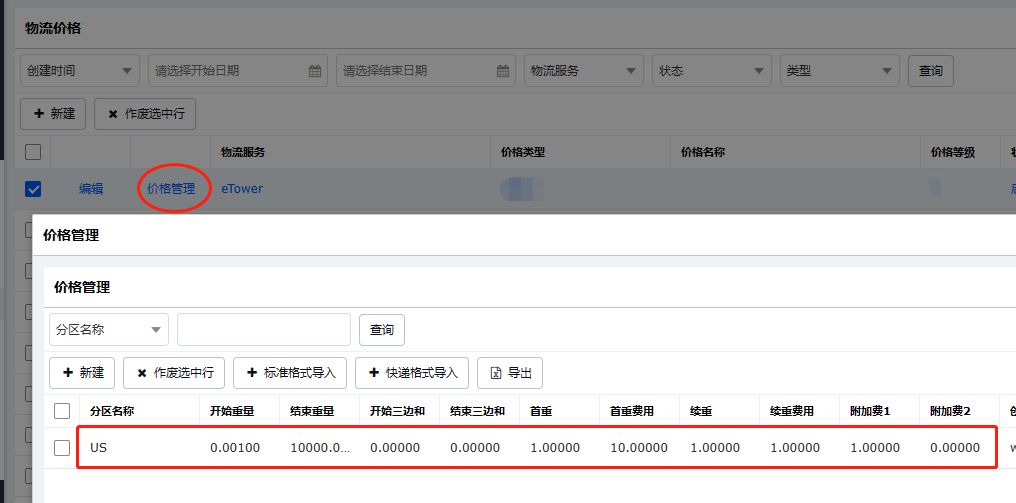
Task: Open 分区名称 dropdown in 价格管理 dialog
Action: coord(109,329)
